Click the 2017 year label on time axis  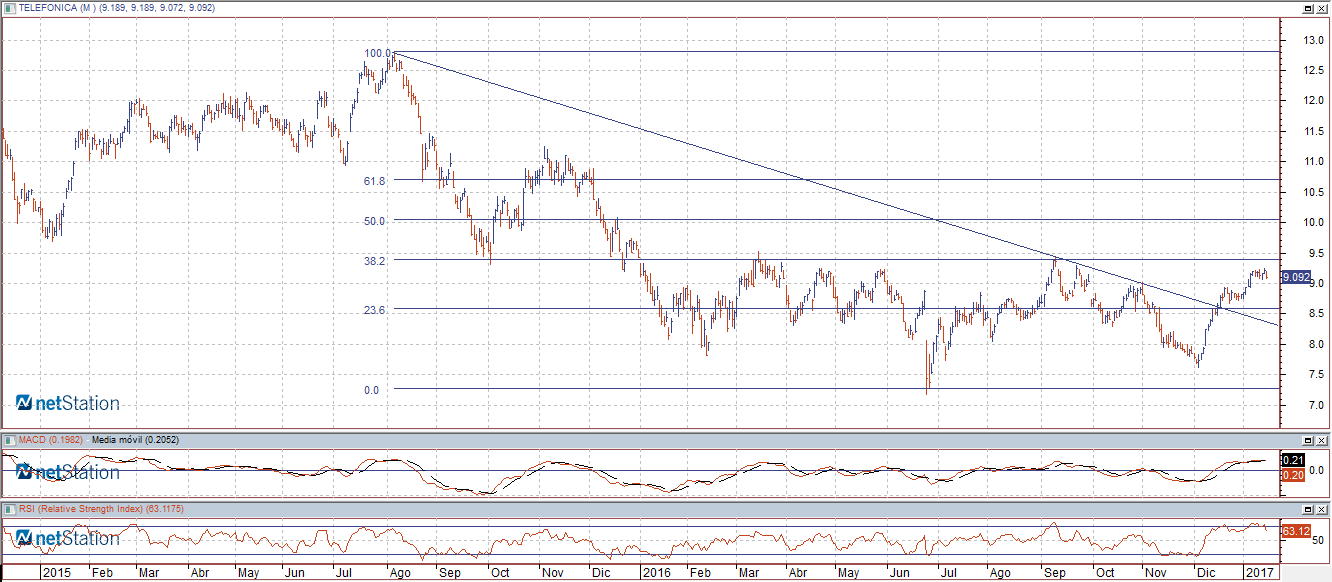pos(1258,573)
